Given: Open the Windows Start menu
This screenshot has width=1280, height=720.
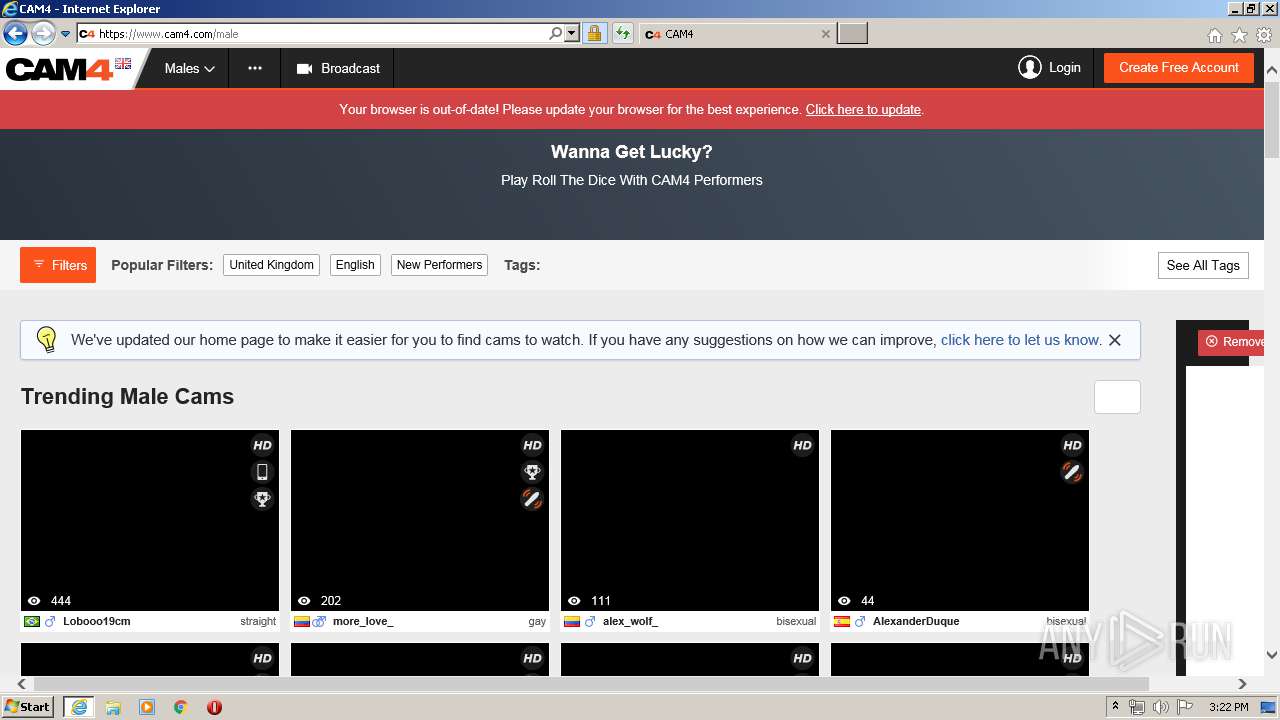Looking at the screenshot, I should click(27, 707).
